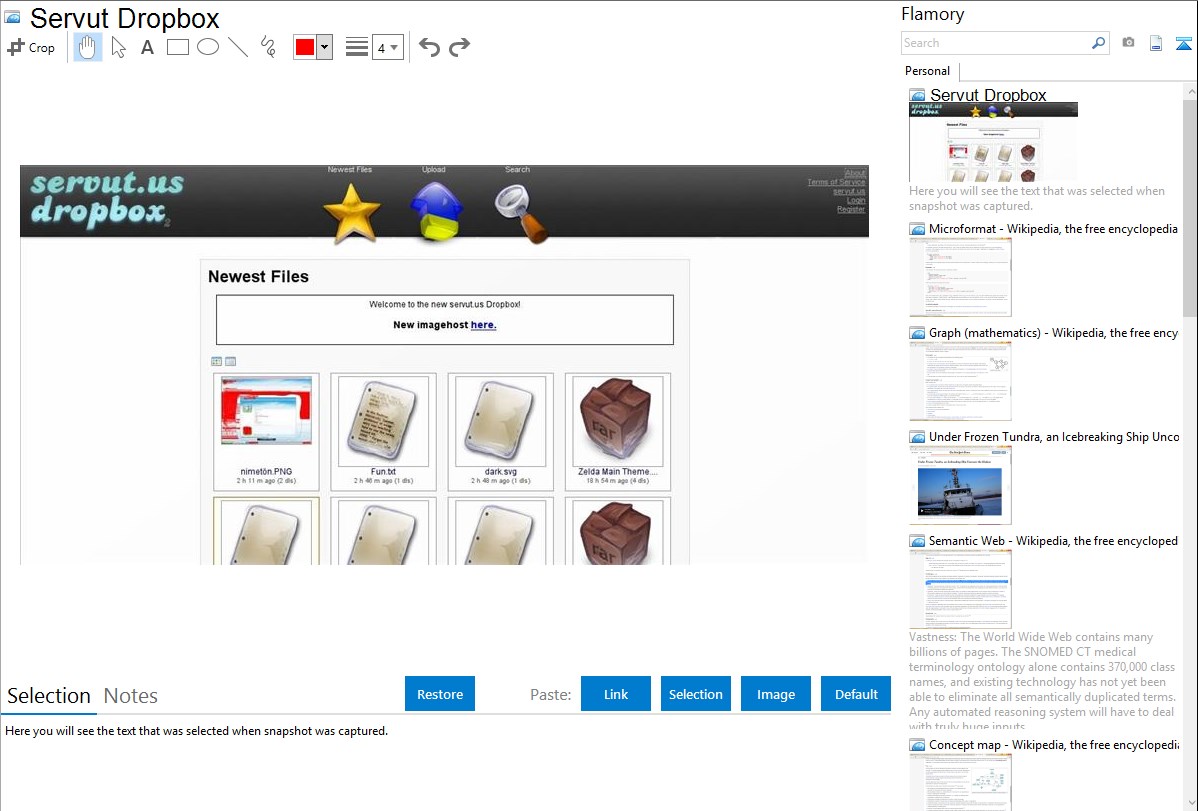Image resolution: width=1198 pixels, height=811 pixels.
Task: Click the Microformat snapshot title text
Action: tap(1053, 229)
